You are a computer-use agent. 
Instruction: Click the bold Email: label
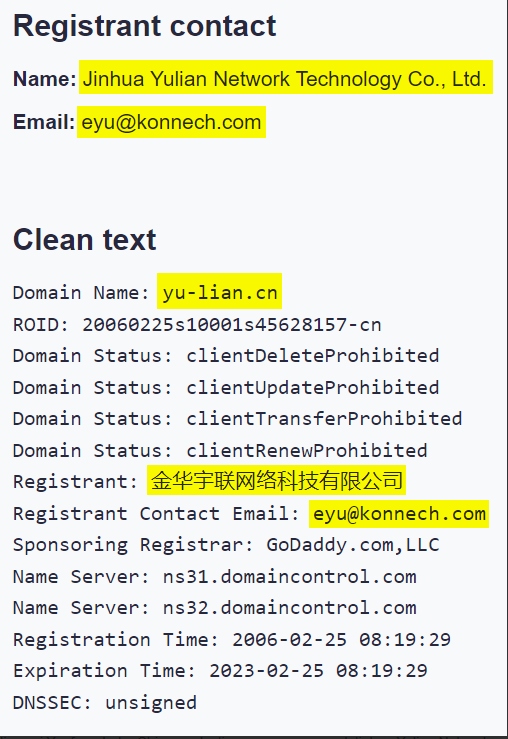coord(44,122)
